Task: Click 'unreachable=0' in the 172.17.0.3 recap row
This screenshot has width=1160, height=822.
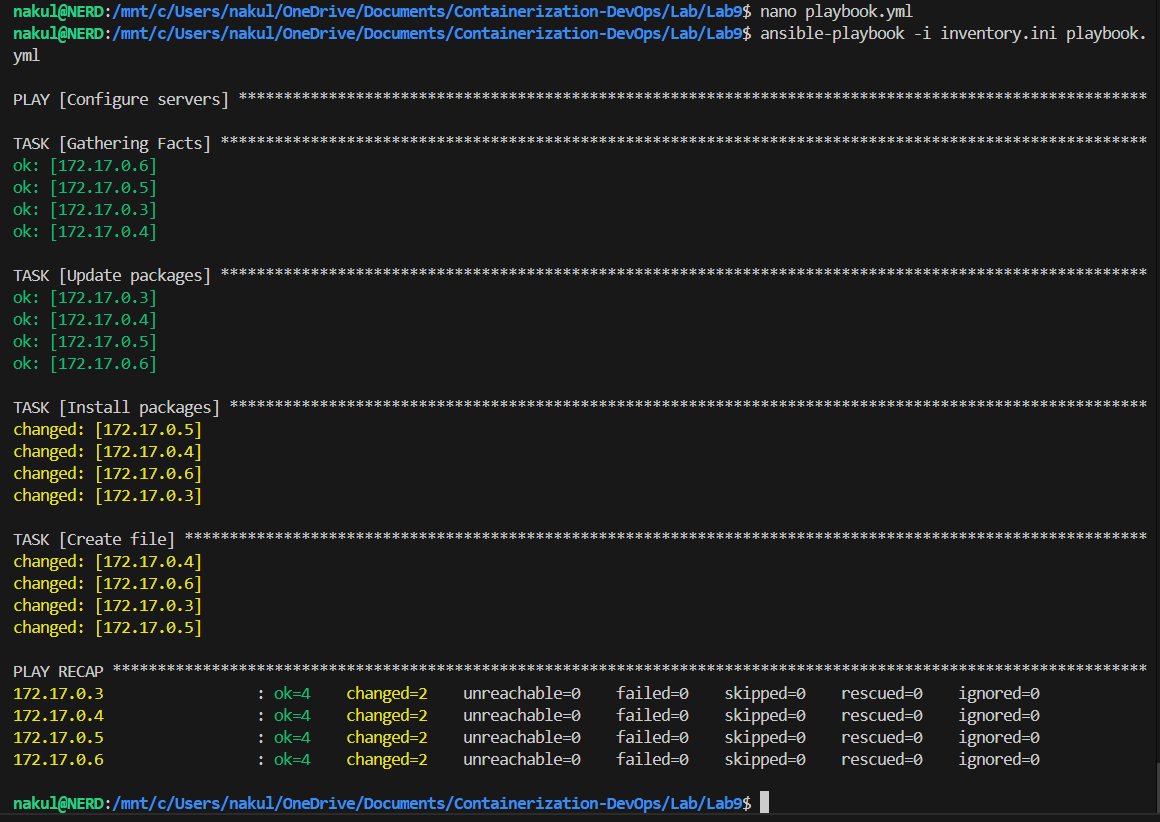Action: (x=522, y=694)
